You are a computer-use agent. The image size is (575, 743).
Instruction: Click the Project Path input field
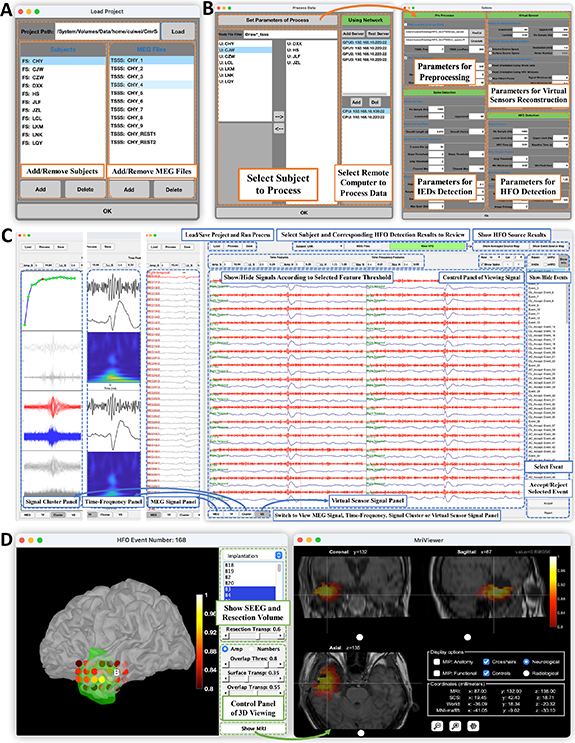[x=107, y=32]
